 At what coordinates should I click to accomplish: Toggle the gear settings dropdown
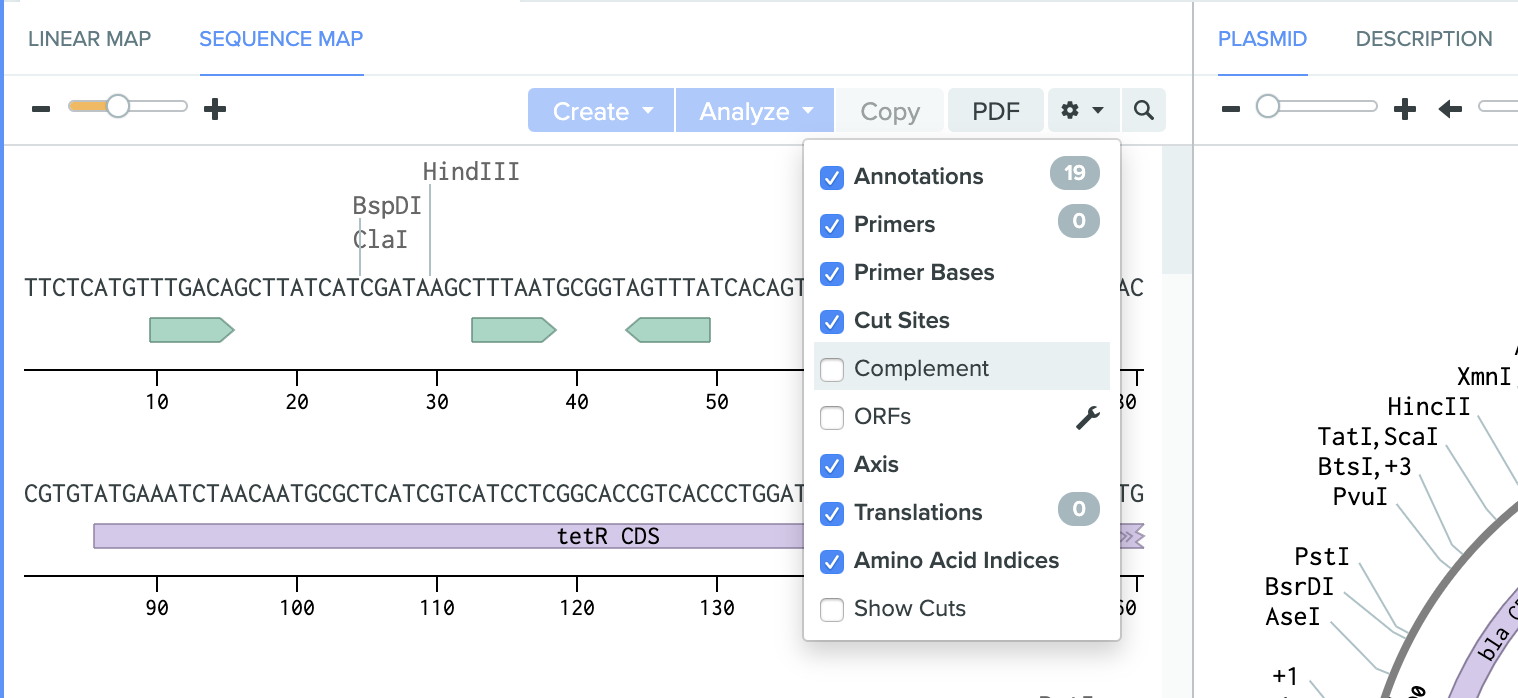pyautogui.click(x=1084, y=110)
